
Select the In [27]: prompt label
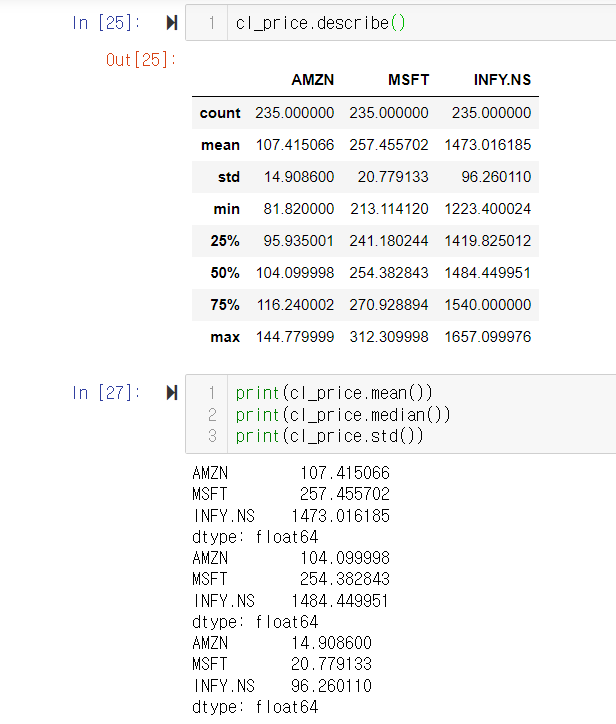click(106, 393)
